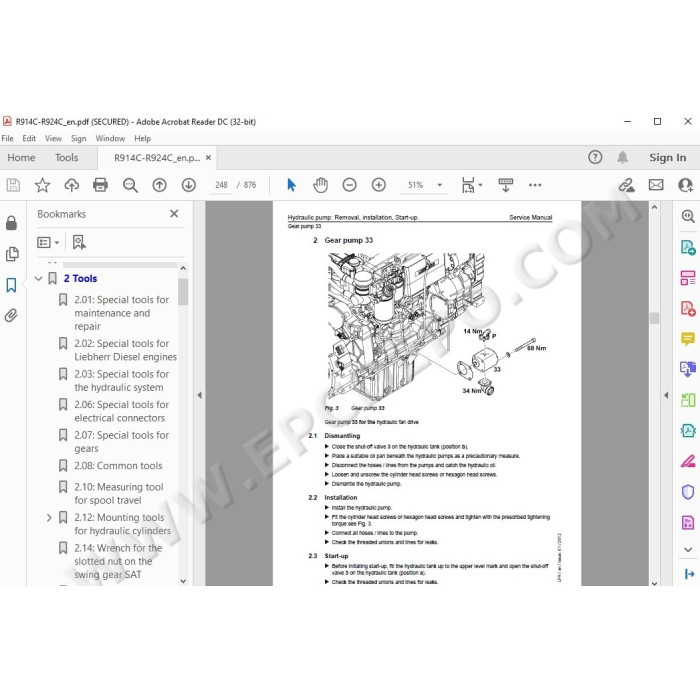The height and width of the screenshot is (700, 700).
Task: Open security lock panel icon
Action: click(12, 223)
